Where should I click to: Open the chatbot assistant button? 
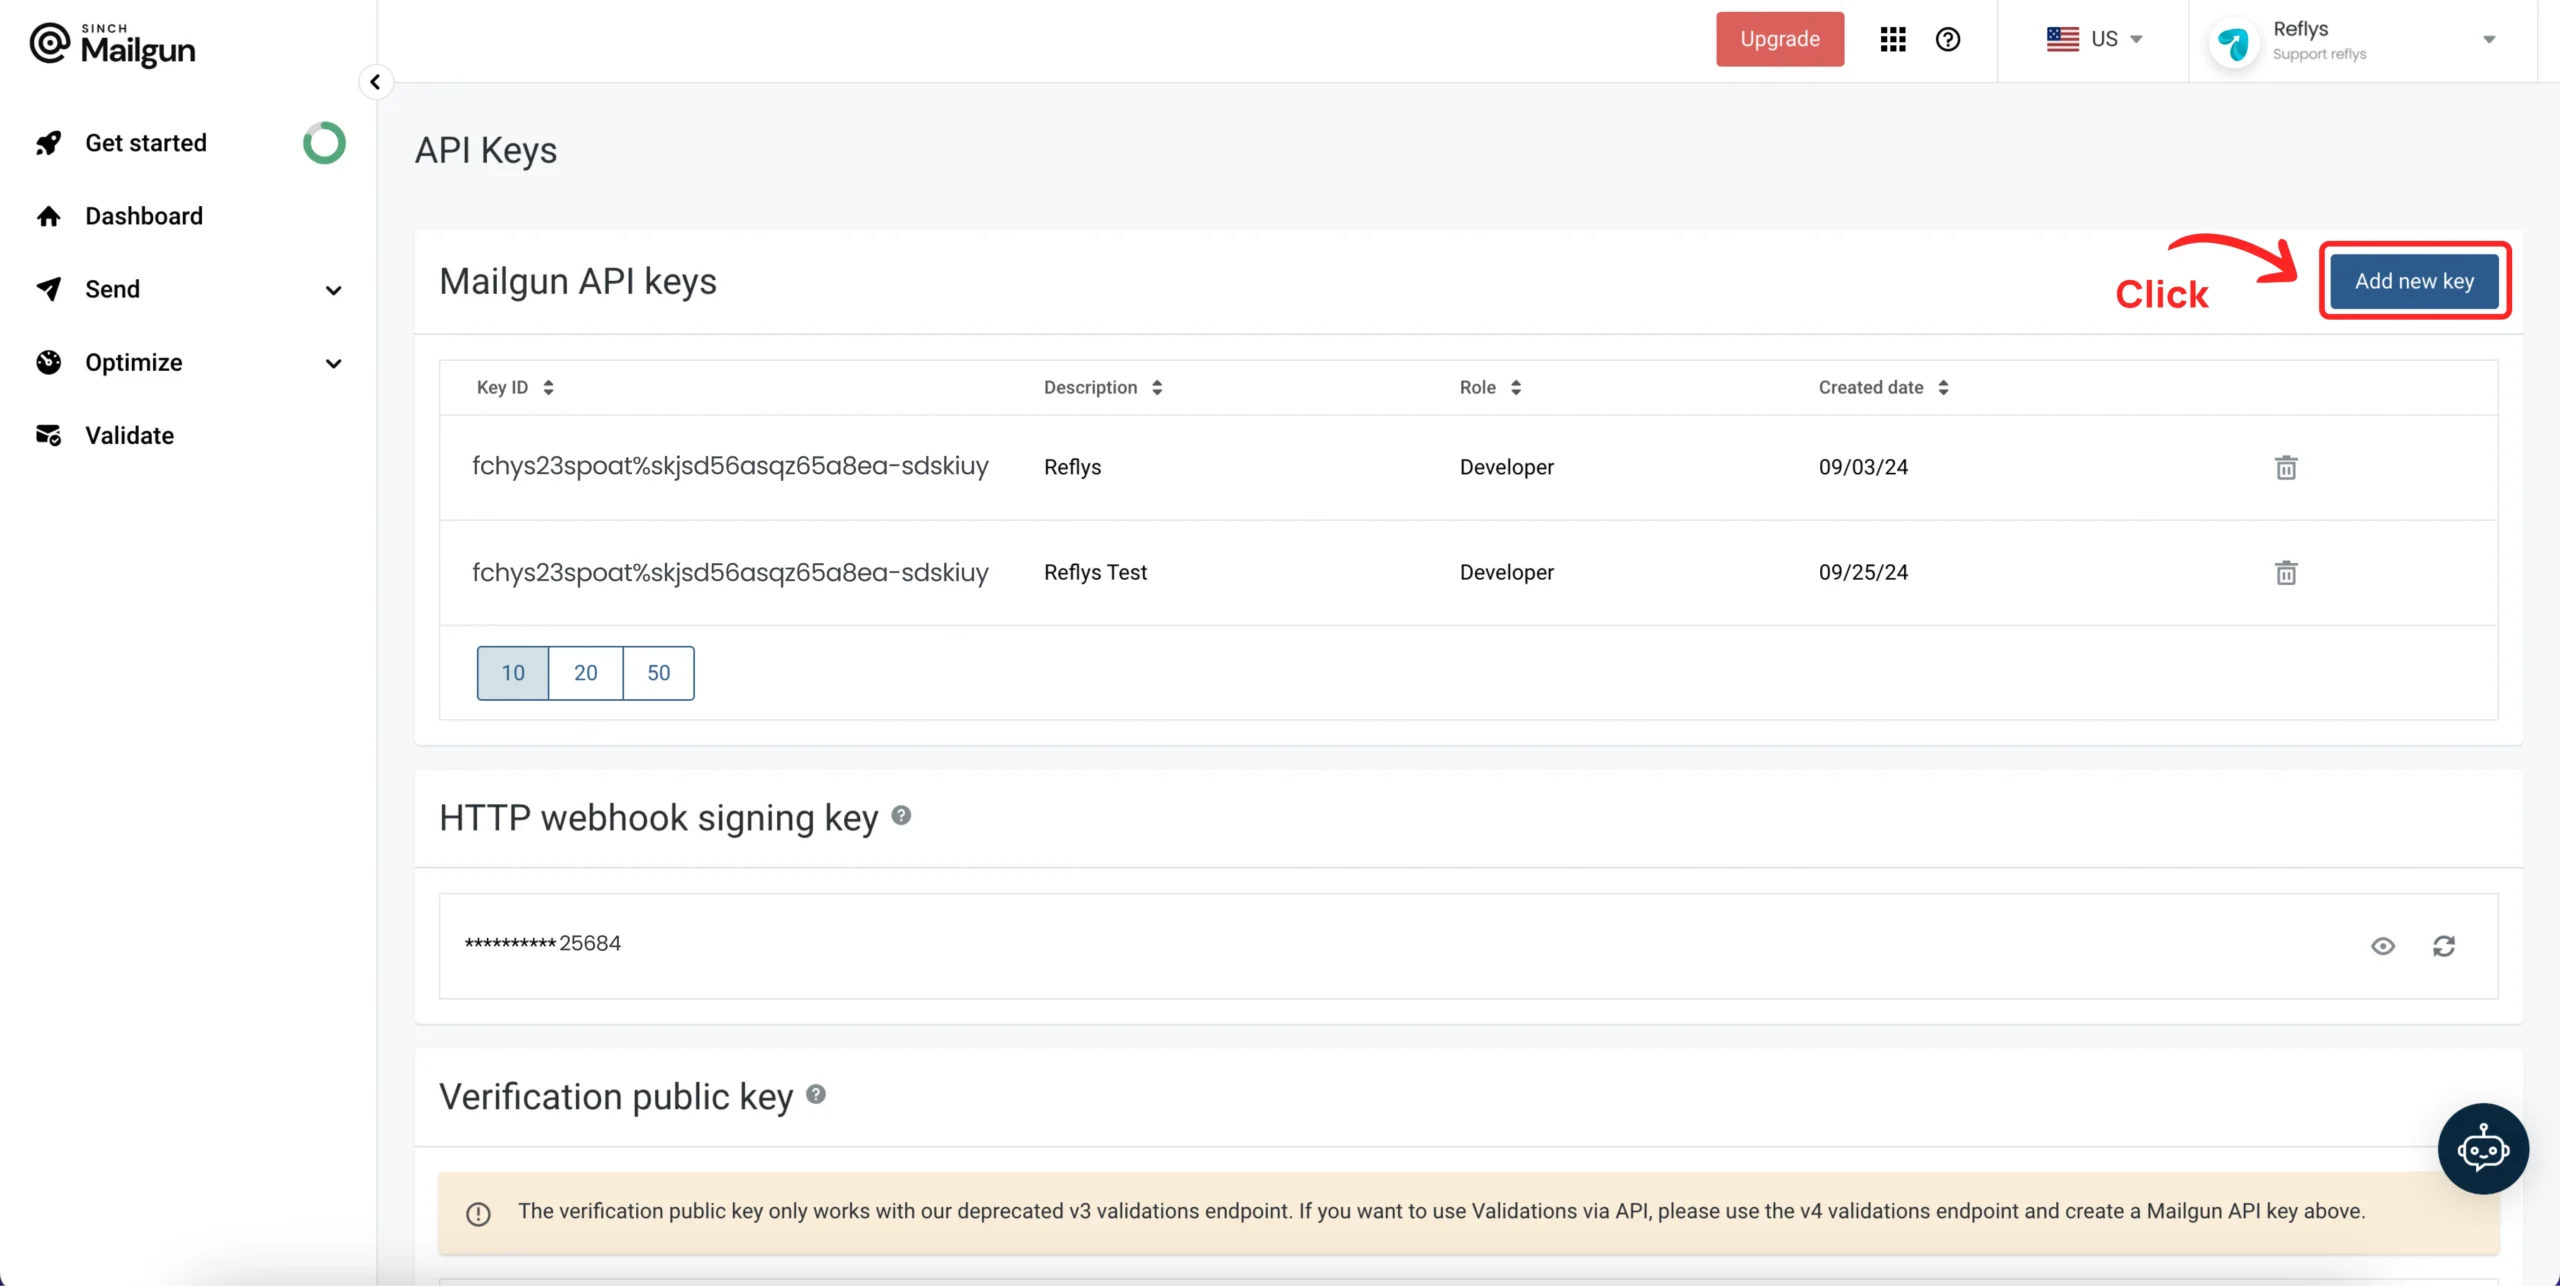point(2483,1149)
